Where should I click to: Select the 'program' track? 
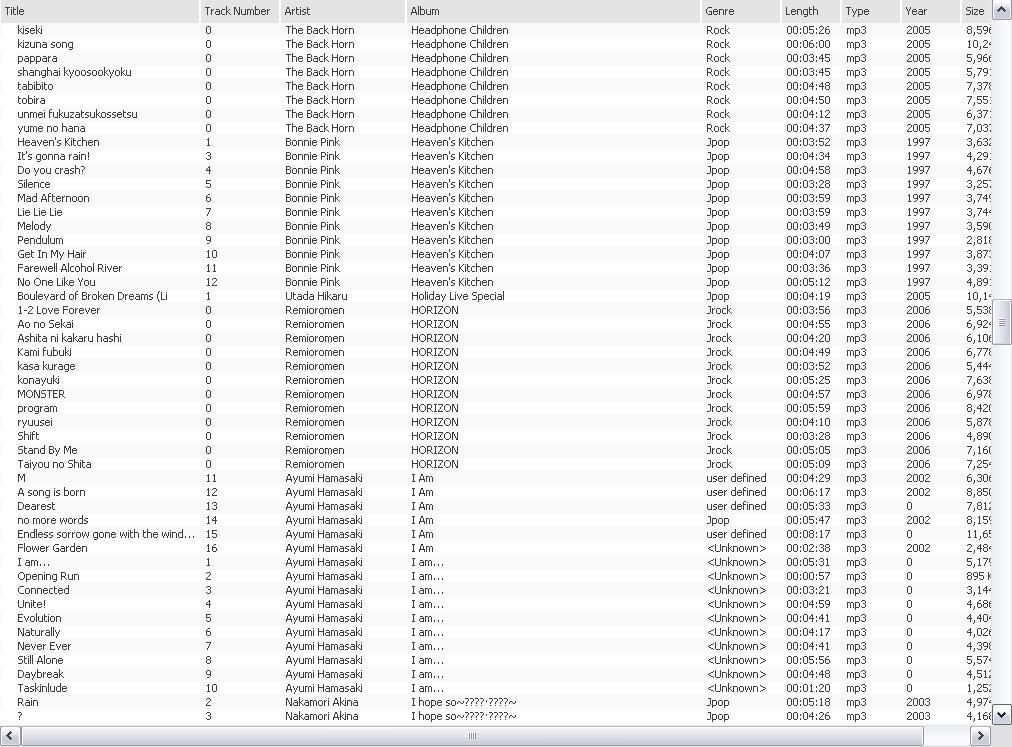click(x=37, y=408)
